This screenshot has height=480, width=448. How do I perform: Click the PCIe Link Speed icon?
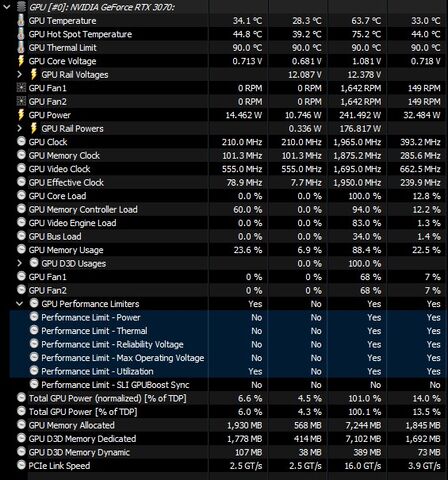[x=21, y=465]
